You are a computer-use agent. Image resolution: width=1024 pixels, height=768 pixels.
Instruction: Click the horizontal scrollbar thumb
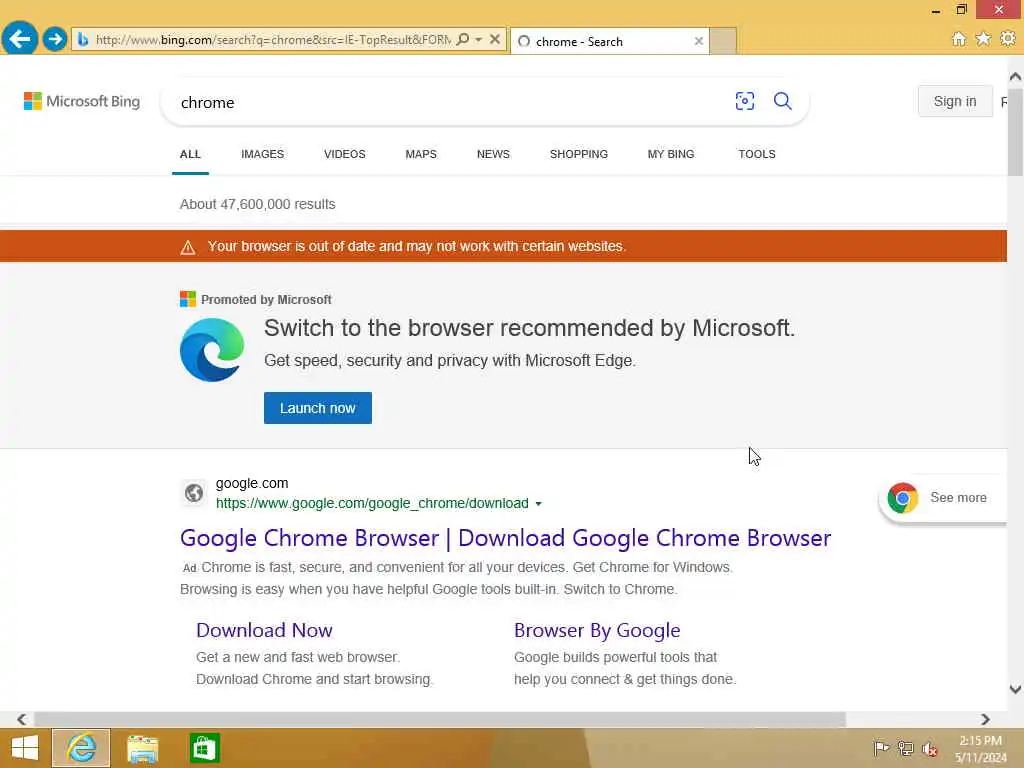[440, 719]
